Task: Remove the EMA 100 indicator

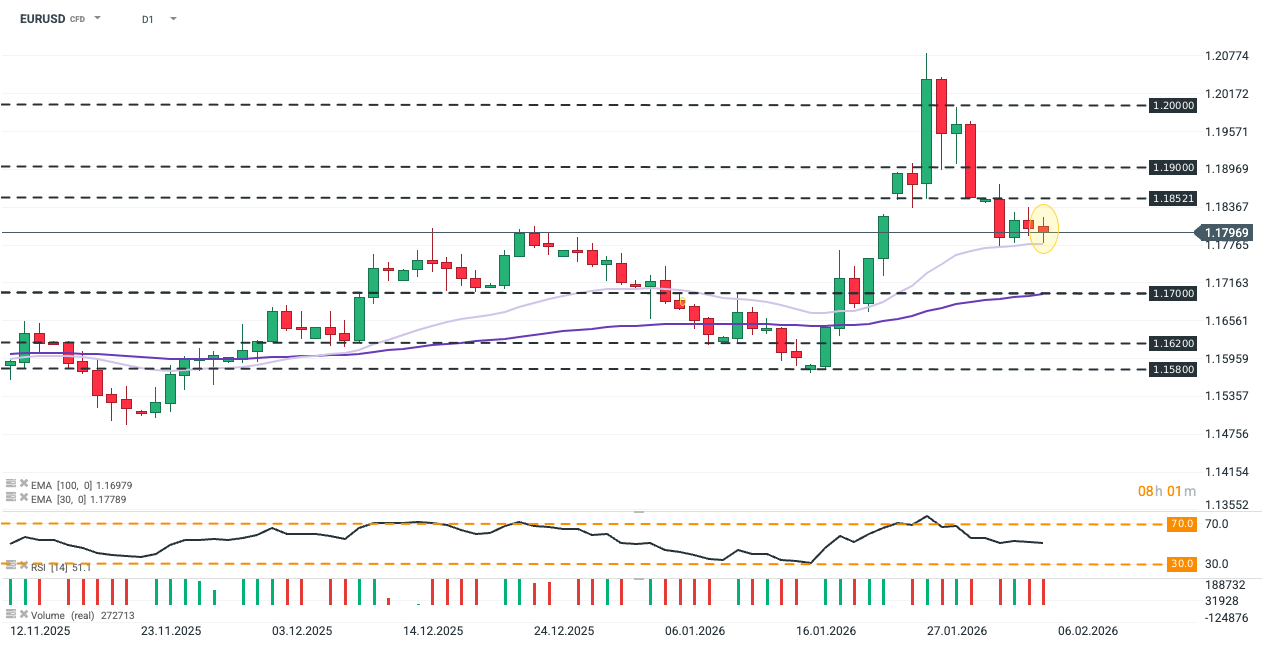Action: click(23, 484)
